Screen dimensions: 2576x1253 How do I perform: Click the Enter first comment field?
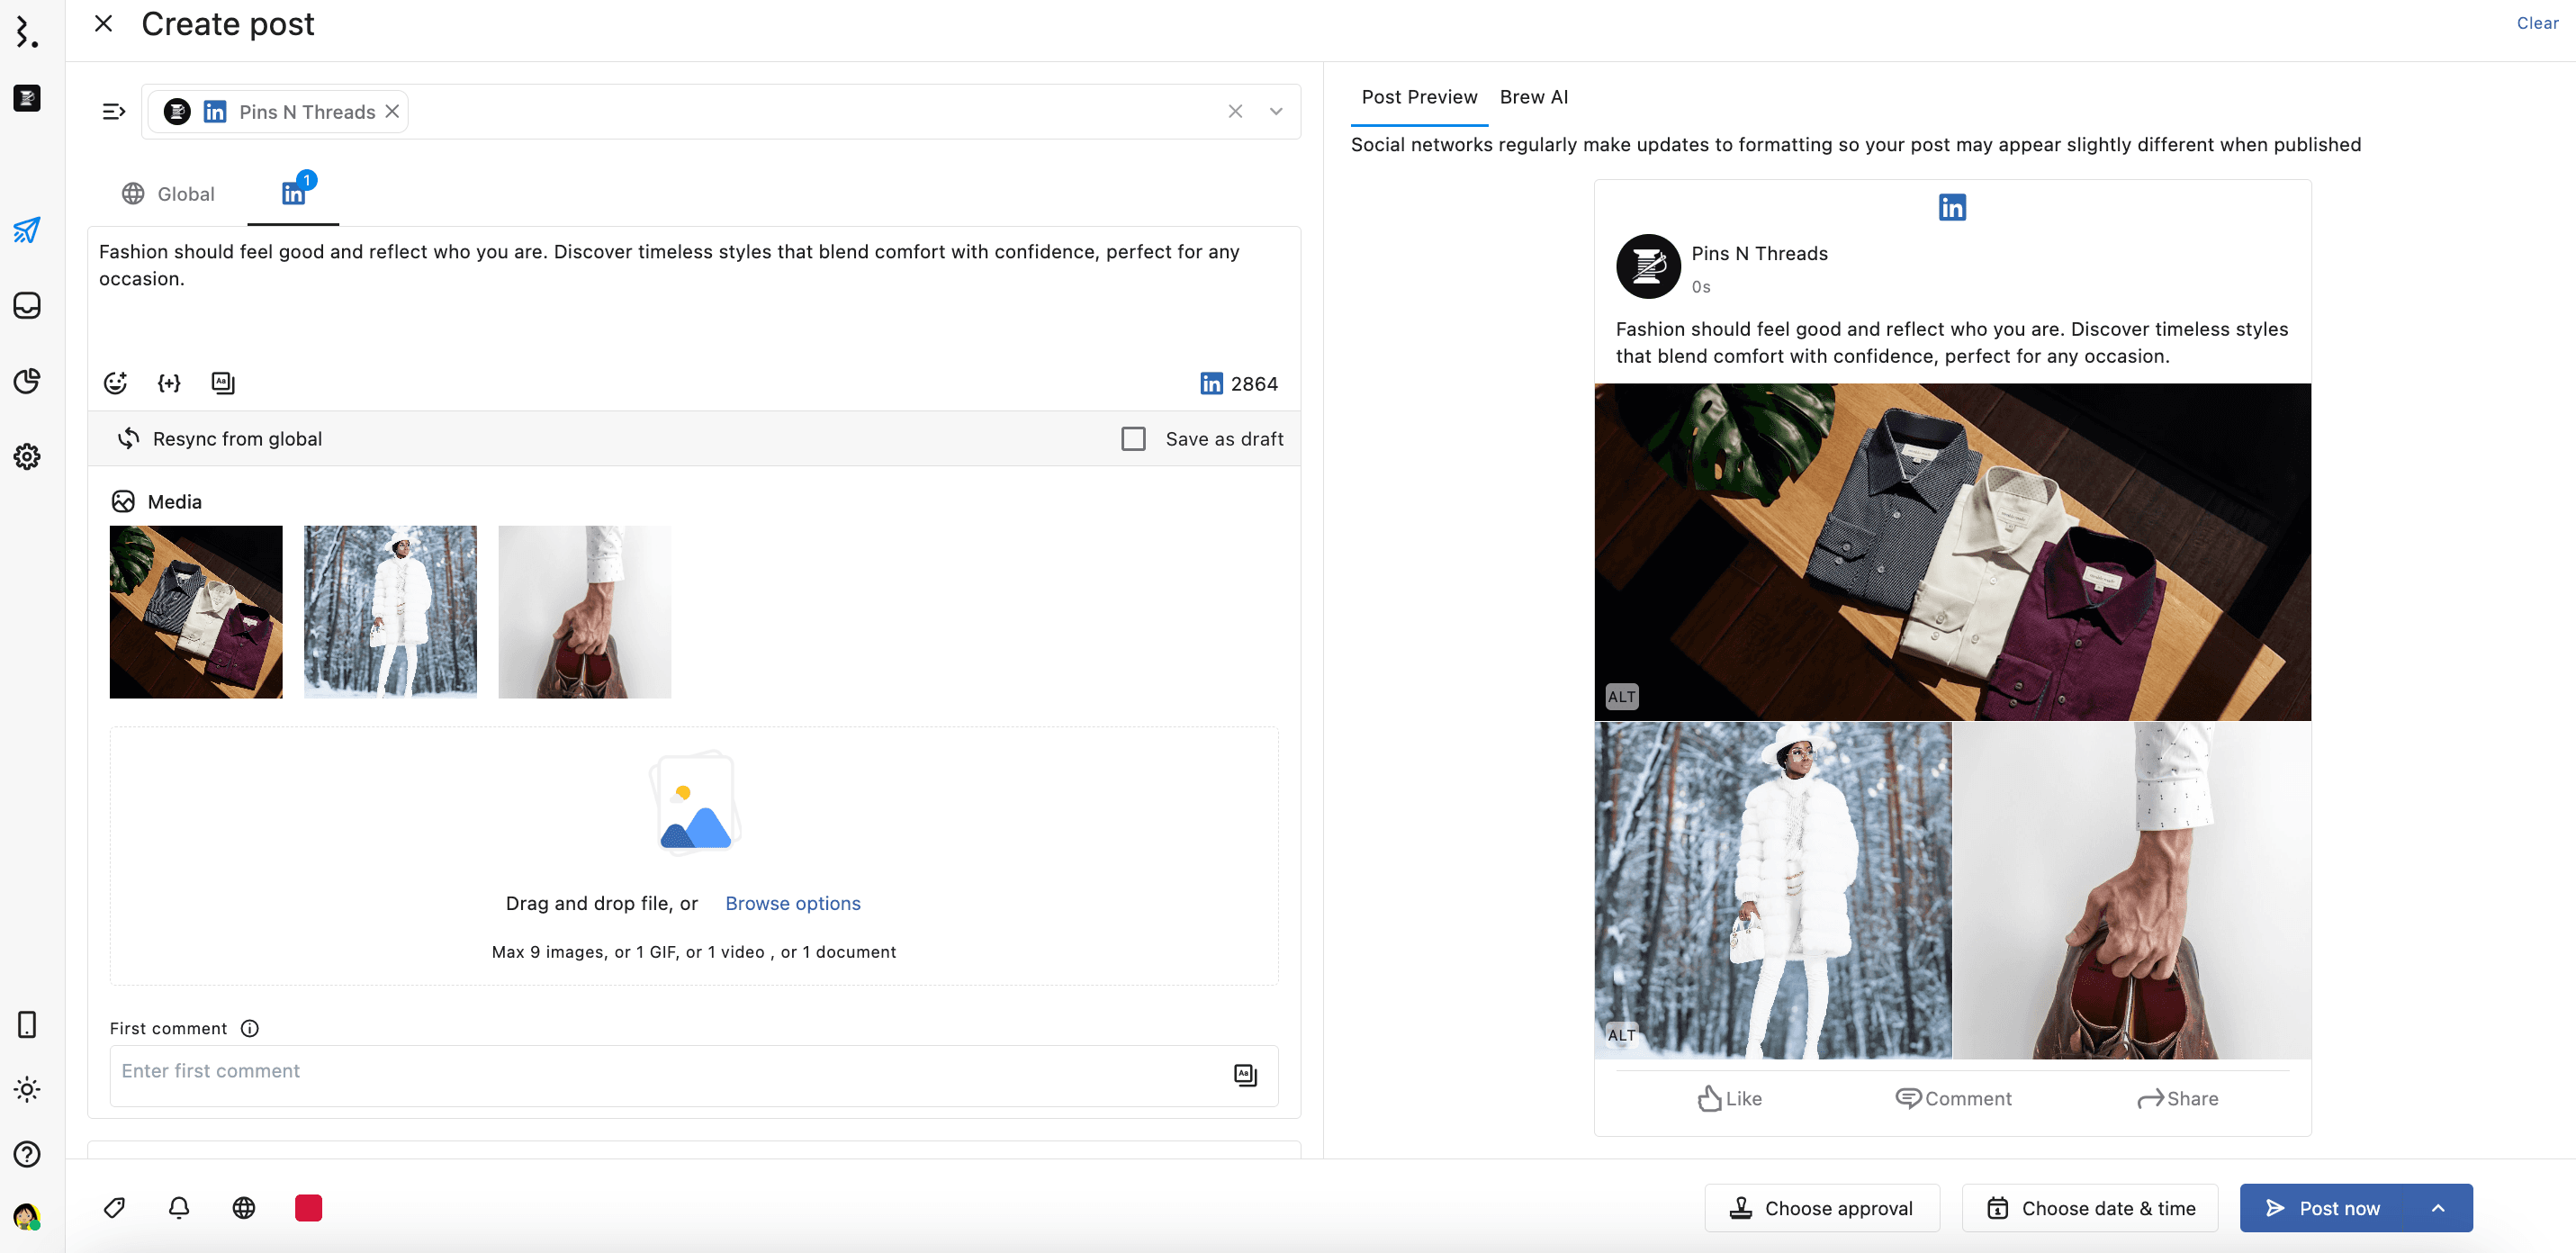[660, 1071]
